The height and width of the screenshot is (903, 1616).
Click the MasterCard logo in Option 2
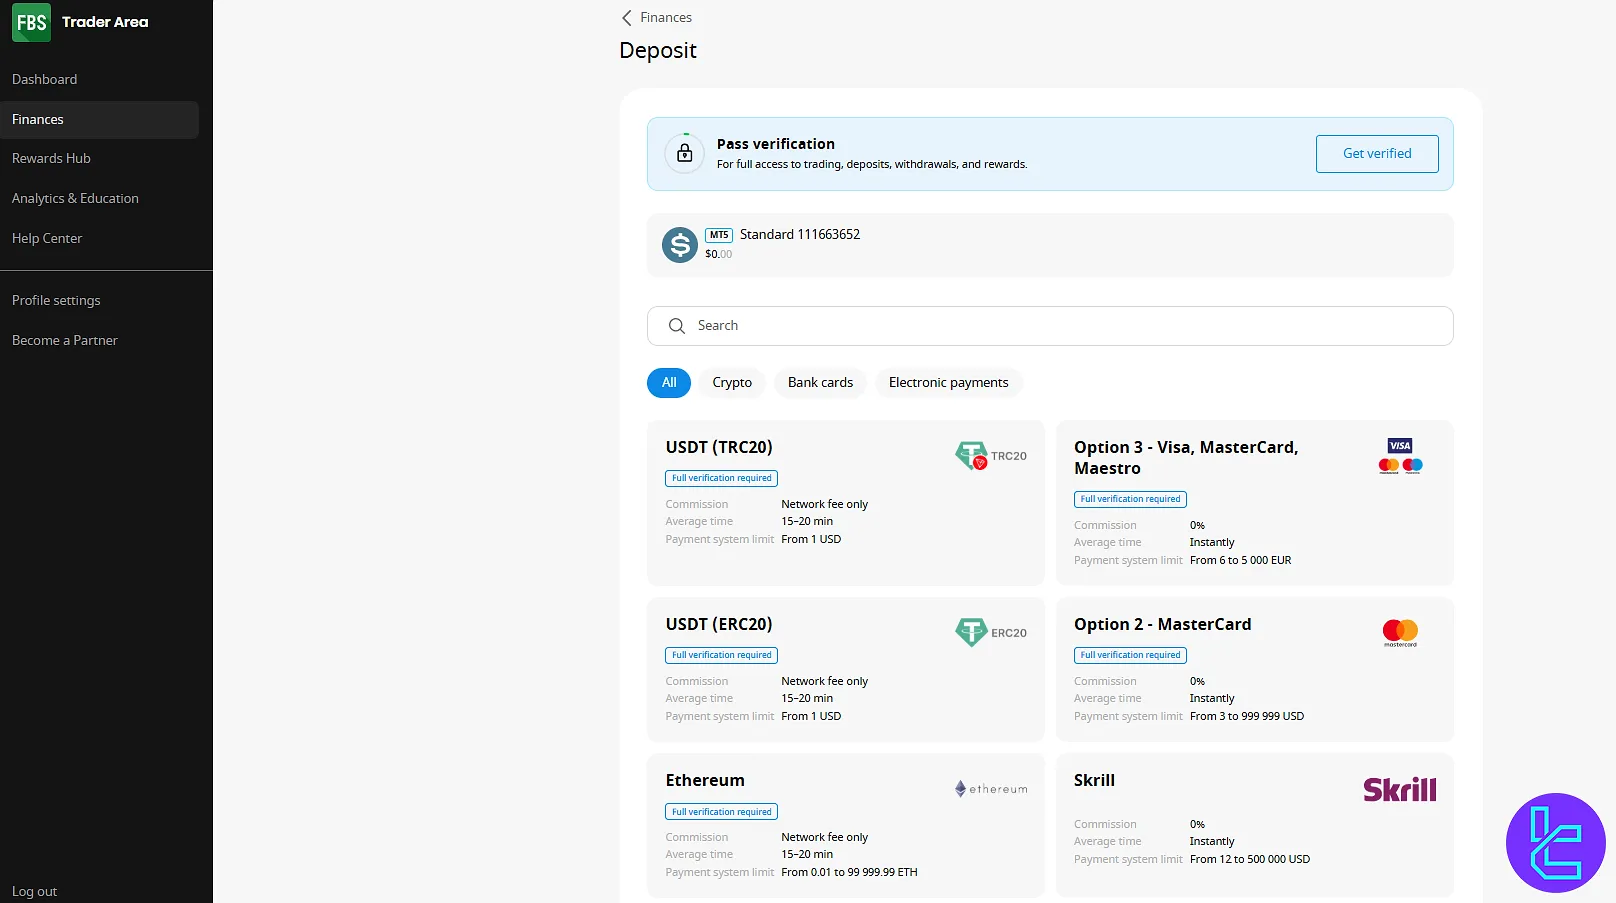click(1400, 632)
